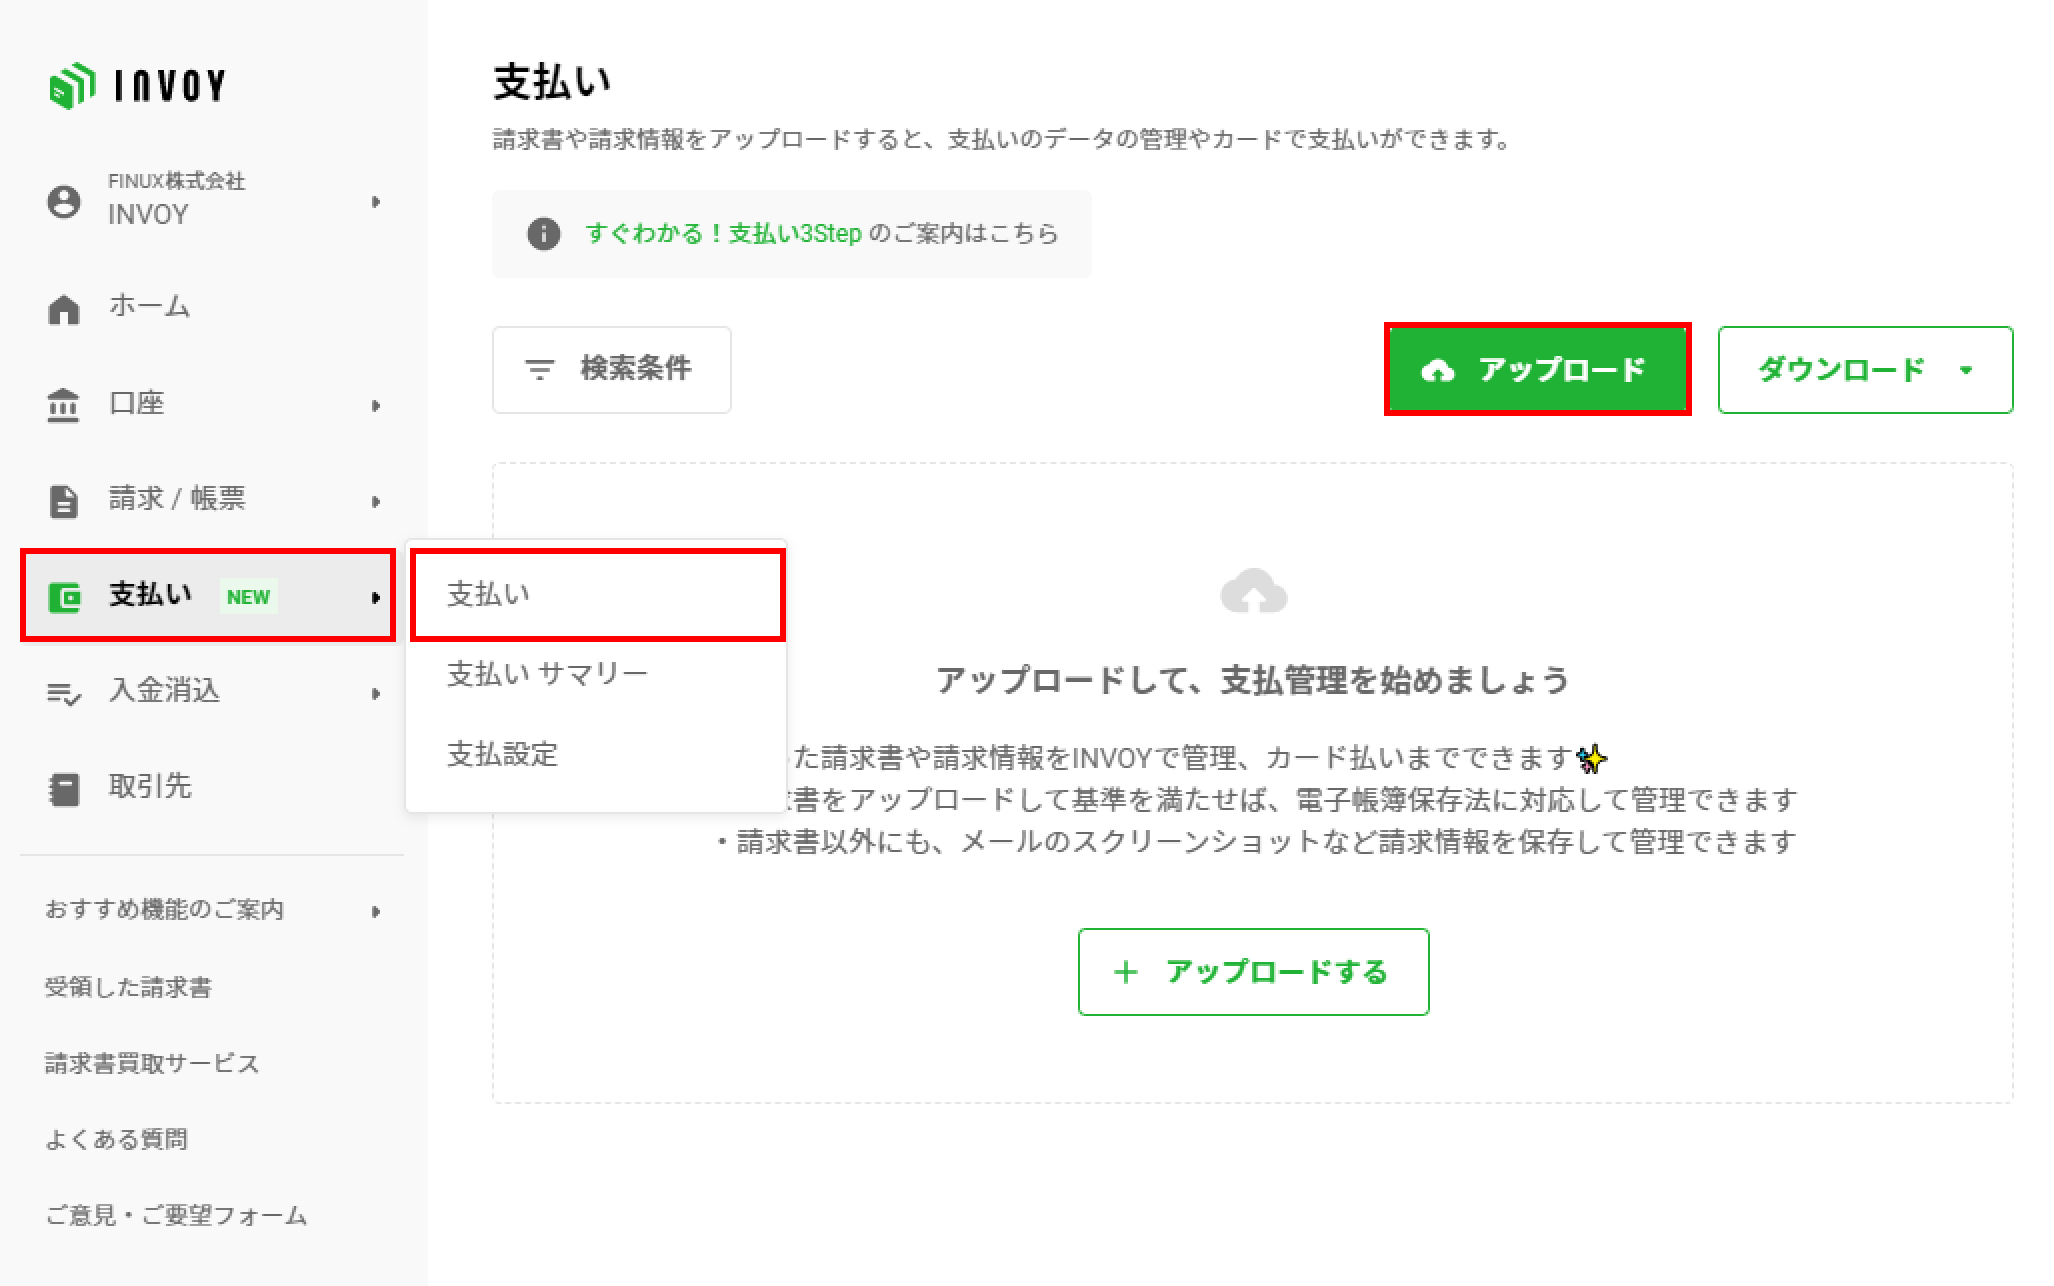Expand おすすめ機能のご案内 arrow
Screen dimensions: 2054x1286
[376, 911]
